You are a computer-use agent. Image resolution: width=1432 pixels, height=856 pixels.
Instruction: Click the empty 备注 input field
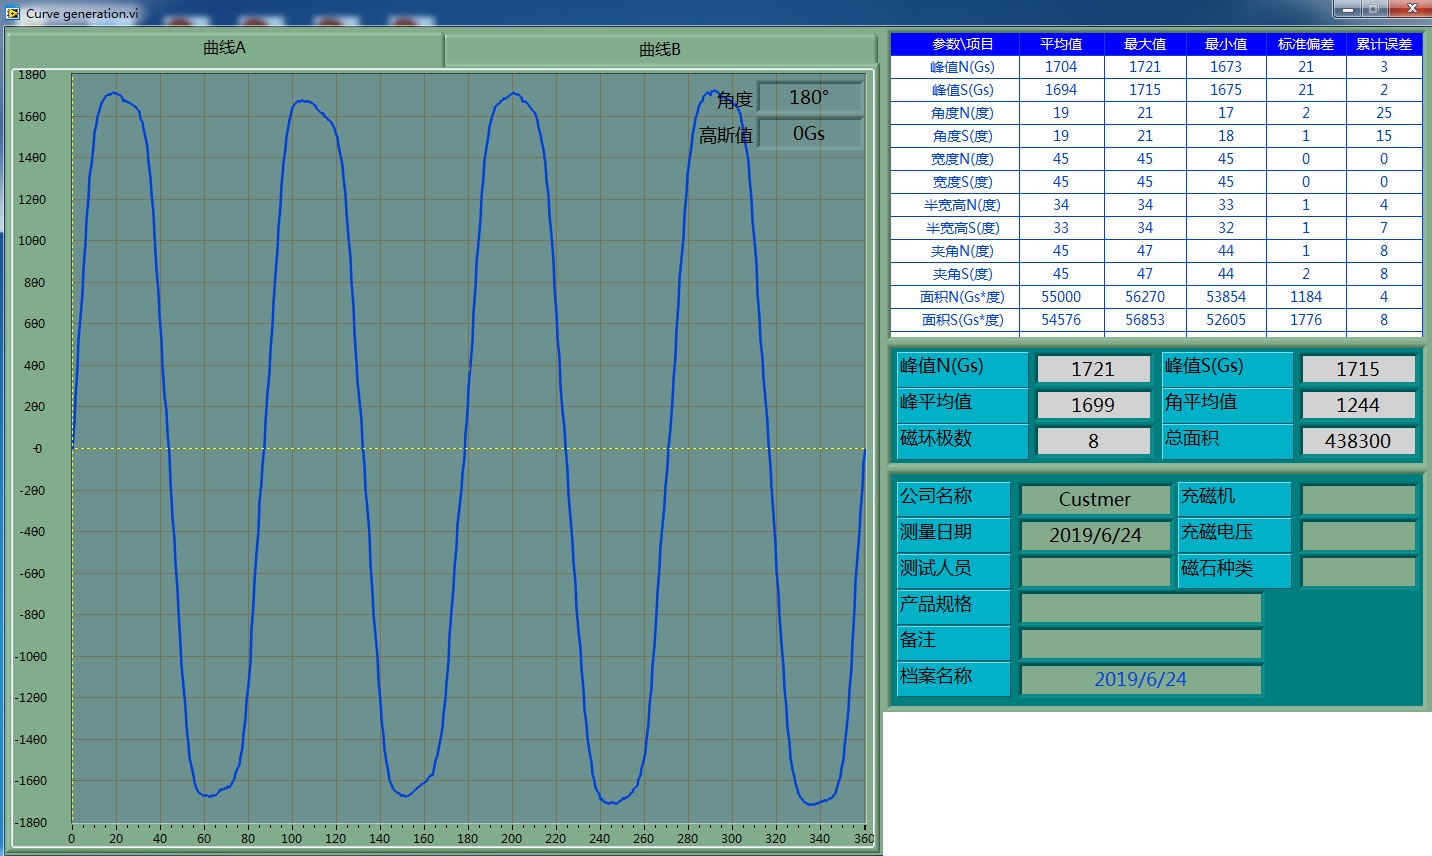[x=1141, y=643]
